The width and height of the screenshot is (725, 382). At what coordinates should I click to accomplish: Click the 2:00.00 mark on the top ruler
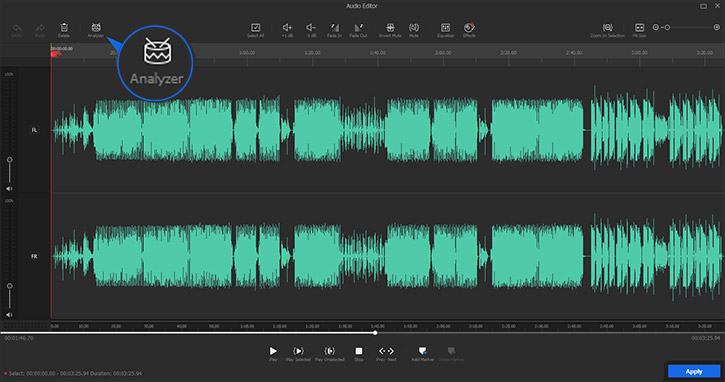coord(443,53)
